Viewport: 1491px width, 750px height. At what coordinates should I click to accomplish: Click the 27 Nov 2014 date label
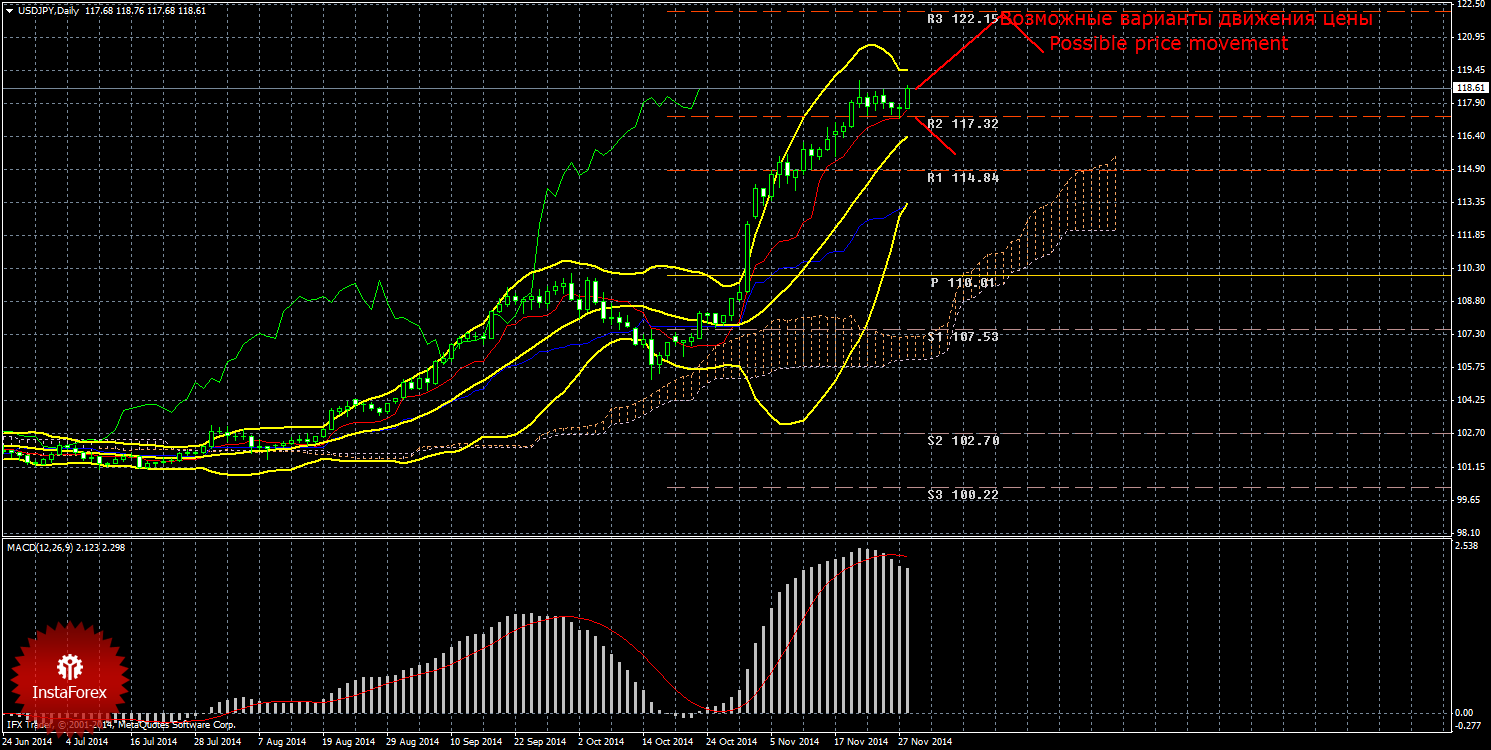tap(925, 742)
